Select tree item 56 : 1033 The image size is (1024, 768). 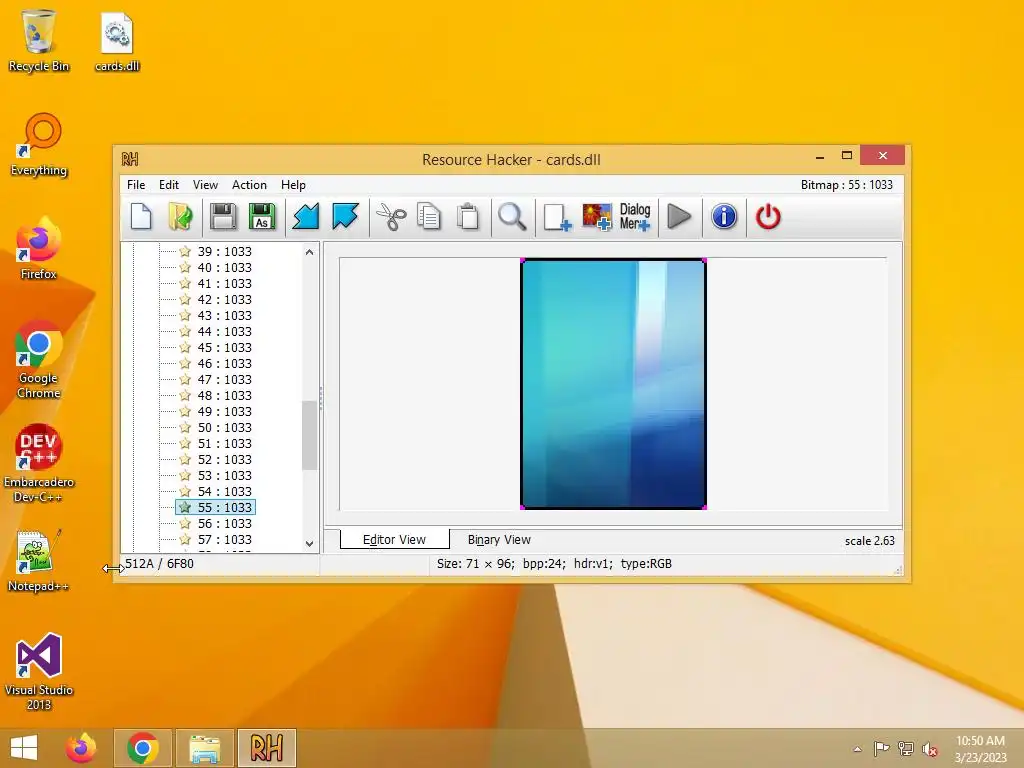click(x=225, y=524)
